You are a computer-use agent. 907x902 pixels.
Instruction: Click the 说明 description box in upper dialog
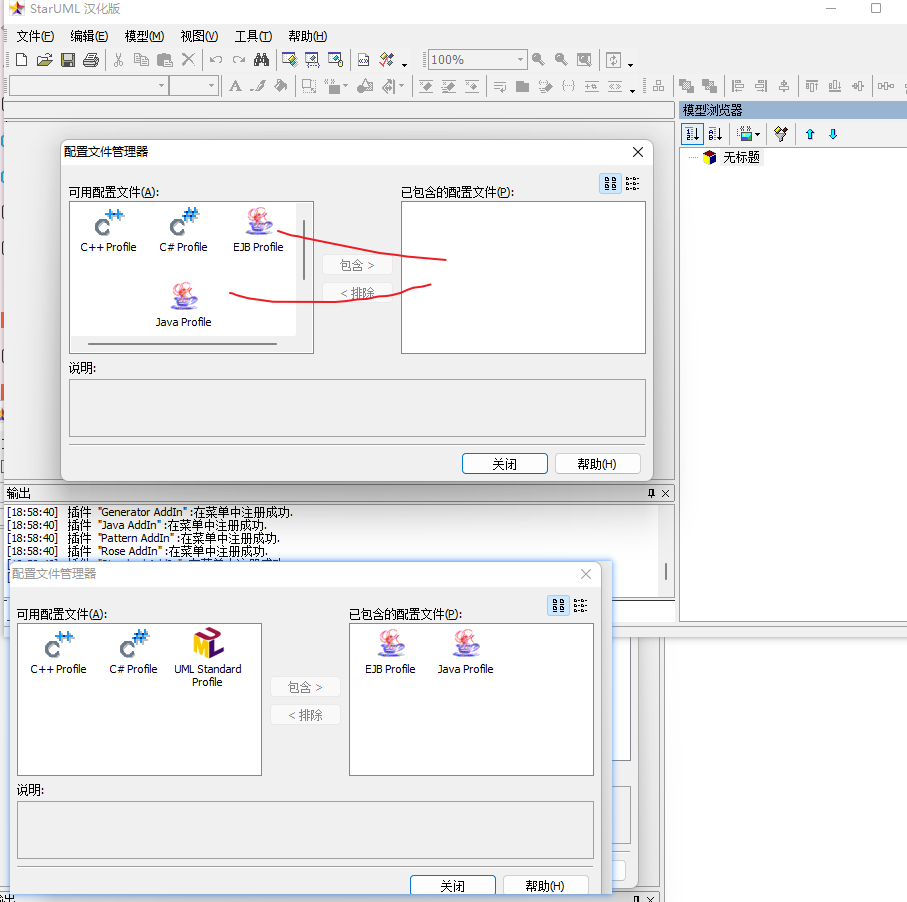(x=357, y=408)
